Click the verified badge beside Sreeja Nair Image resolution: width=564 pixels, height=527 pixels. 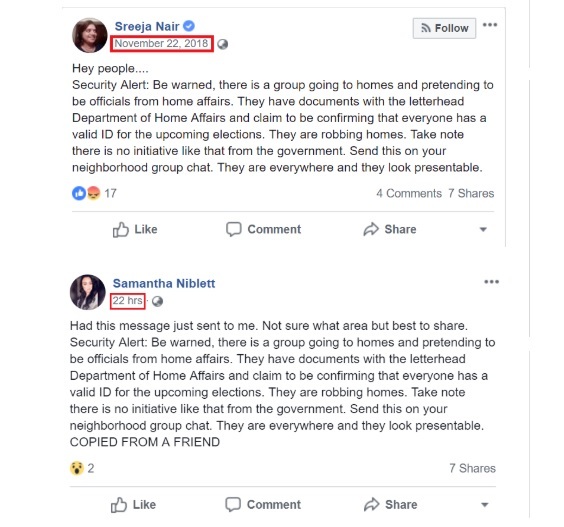tap(189, 26)
